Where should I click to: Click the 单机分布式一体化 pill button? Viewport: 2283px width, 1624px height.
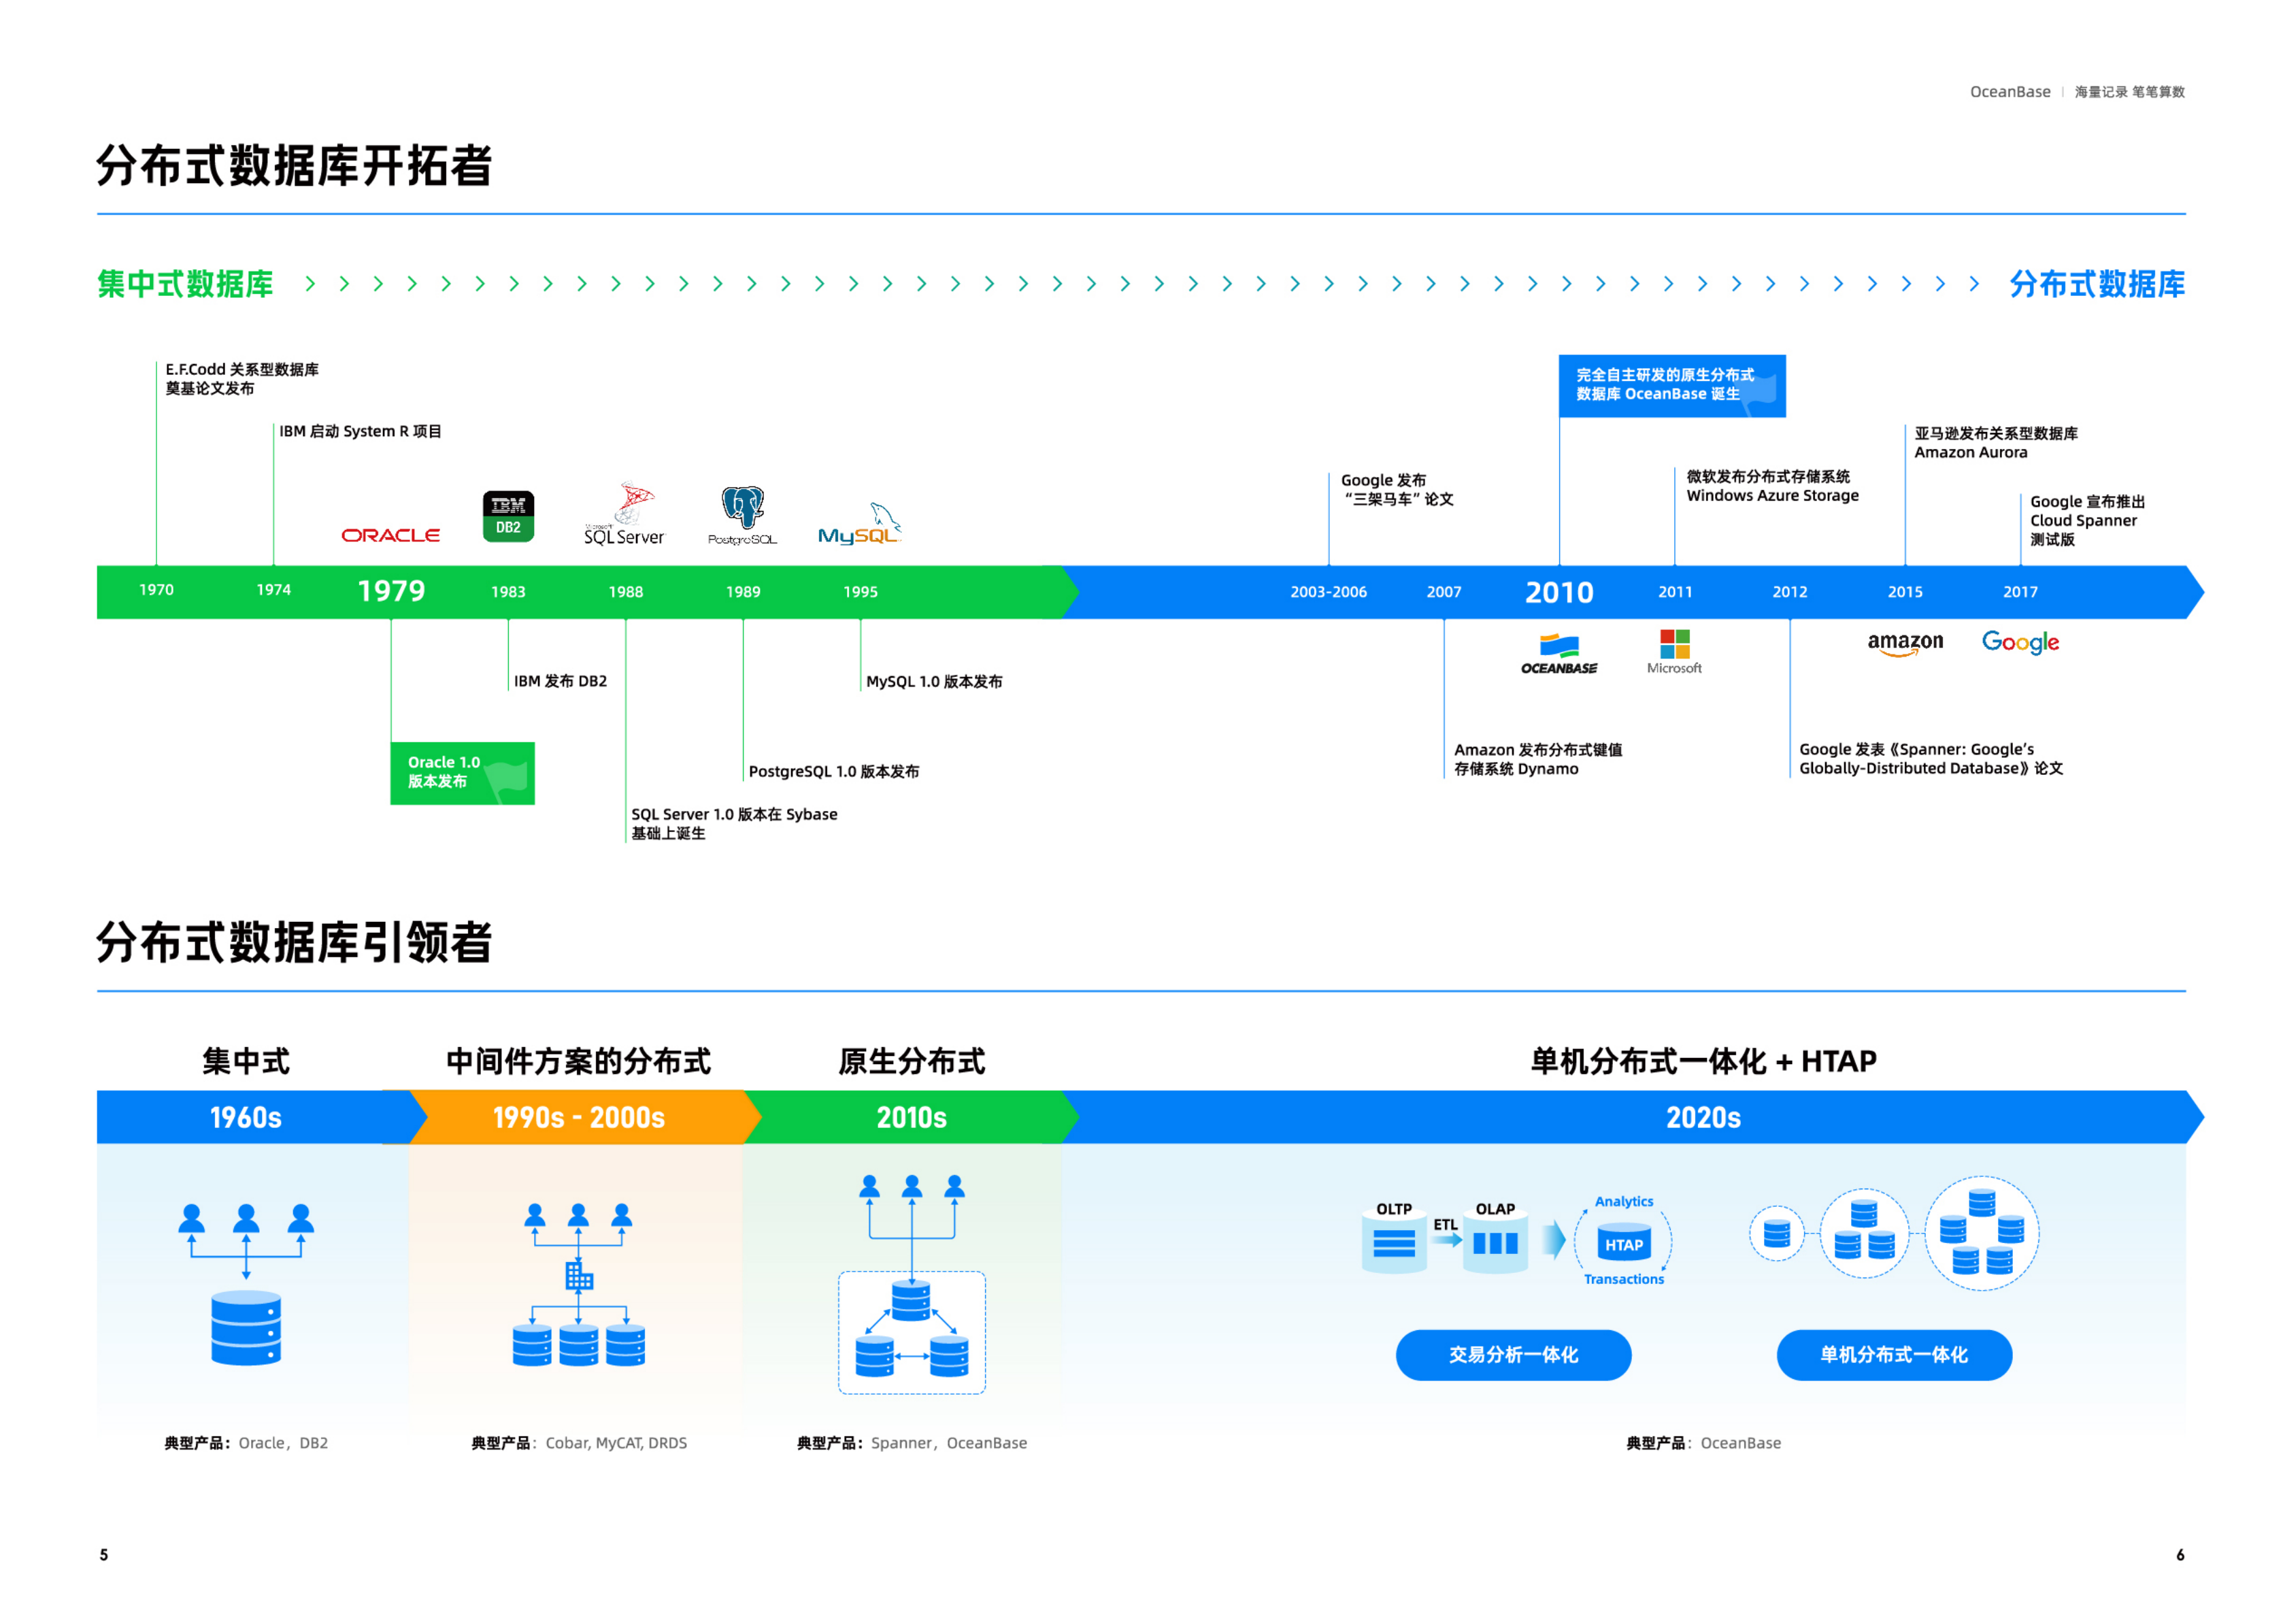pyautogui.click(x=1894, y=1355)
